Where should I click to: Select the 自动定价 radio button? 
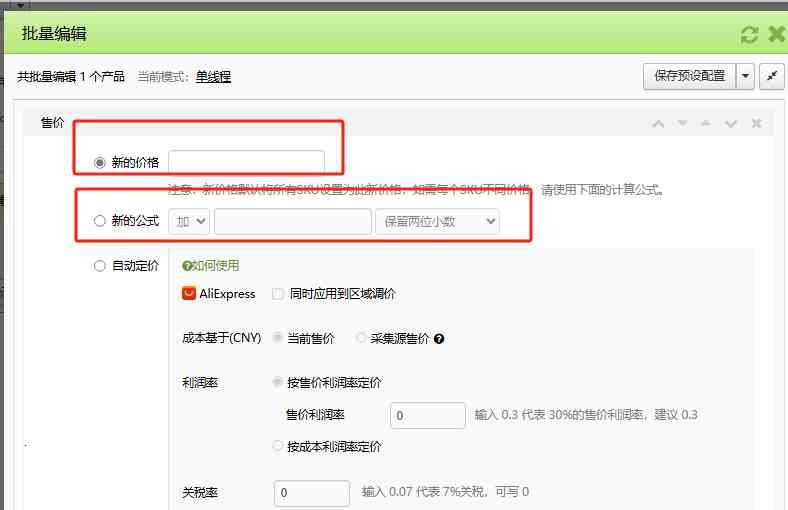point(100,266)
